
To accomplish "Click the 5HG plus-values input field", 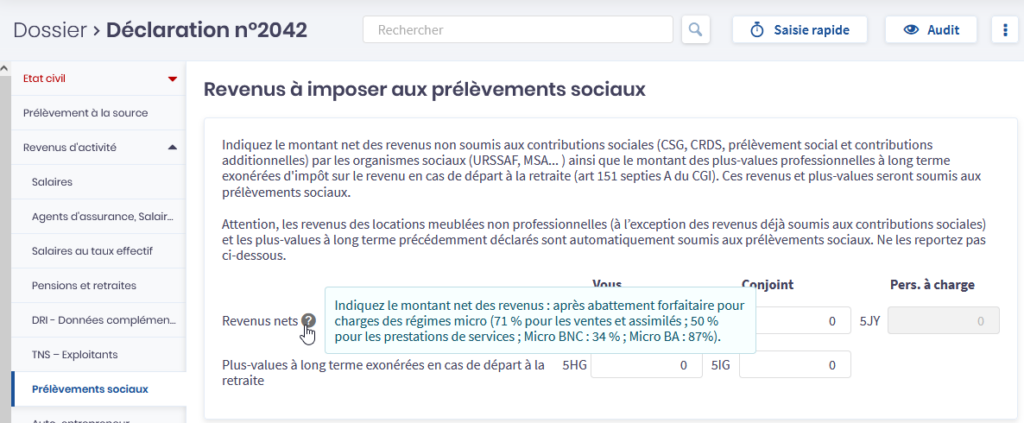I will coord(646,366).
